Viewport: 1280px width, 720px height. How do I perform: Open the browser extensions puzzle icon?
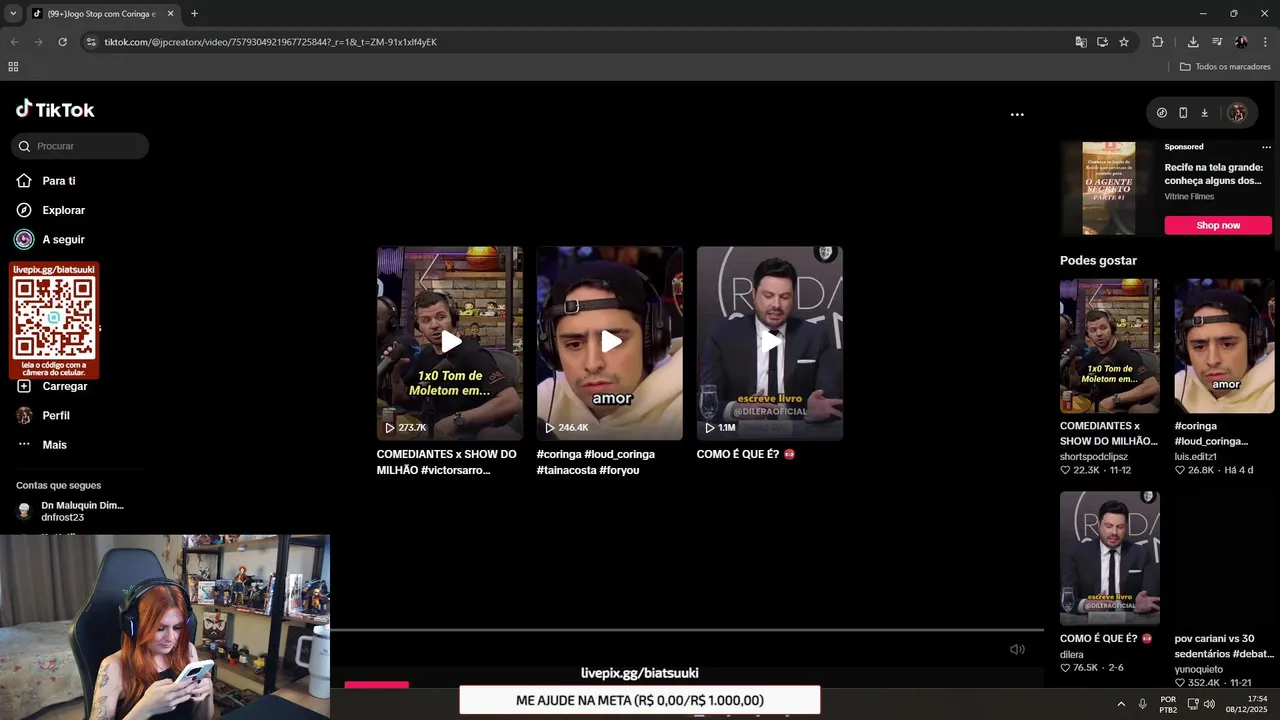pyautogui.click(x=1158, y=42)
